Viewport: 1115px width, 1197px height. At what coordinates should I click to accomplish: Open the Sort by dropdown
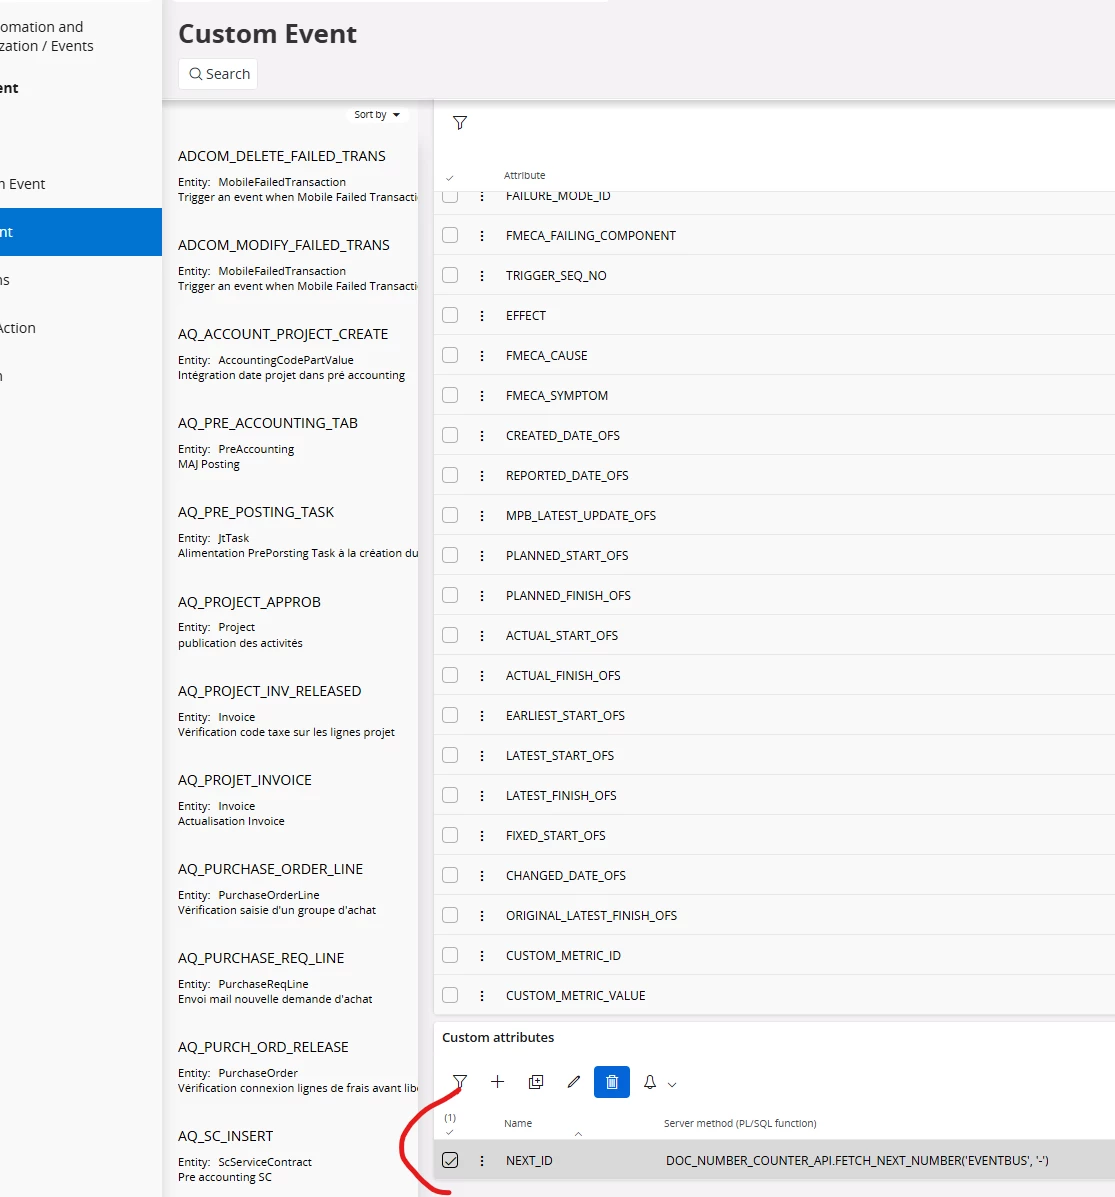tap(377, 115)
